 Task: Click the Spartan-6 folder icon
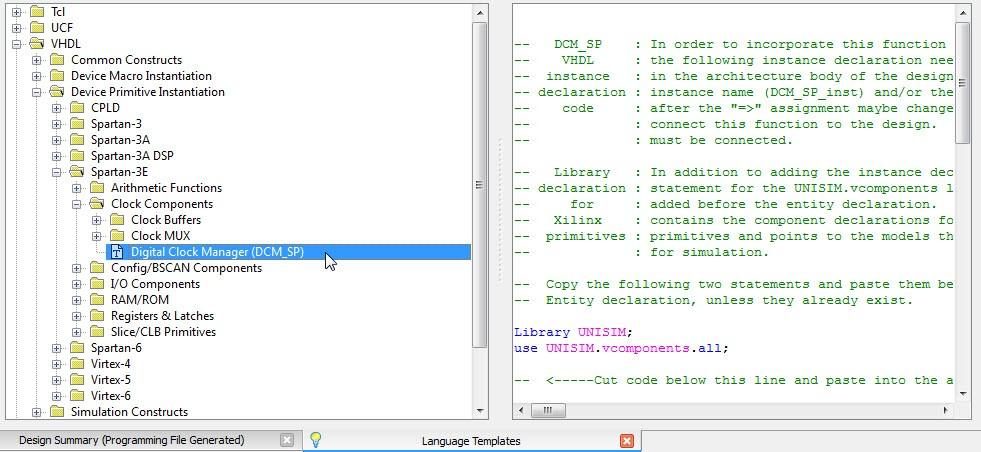(77, 347)
